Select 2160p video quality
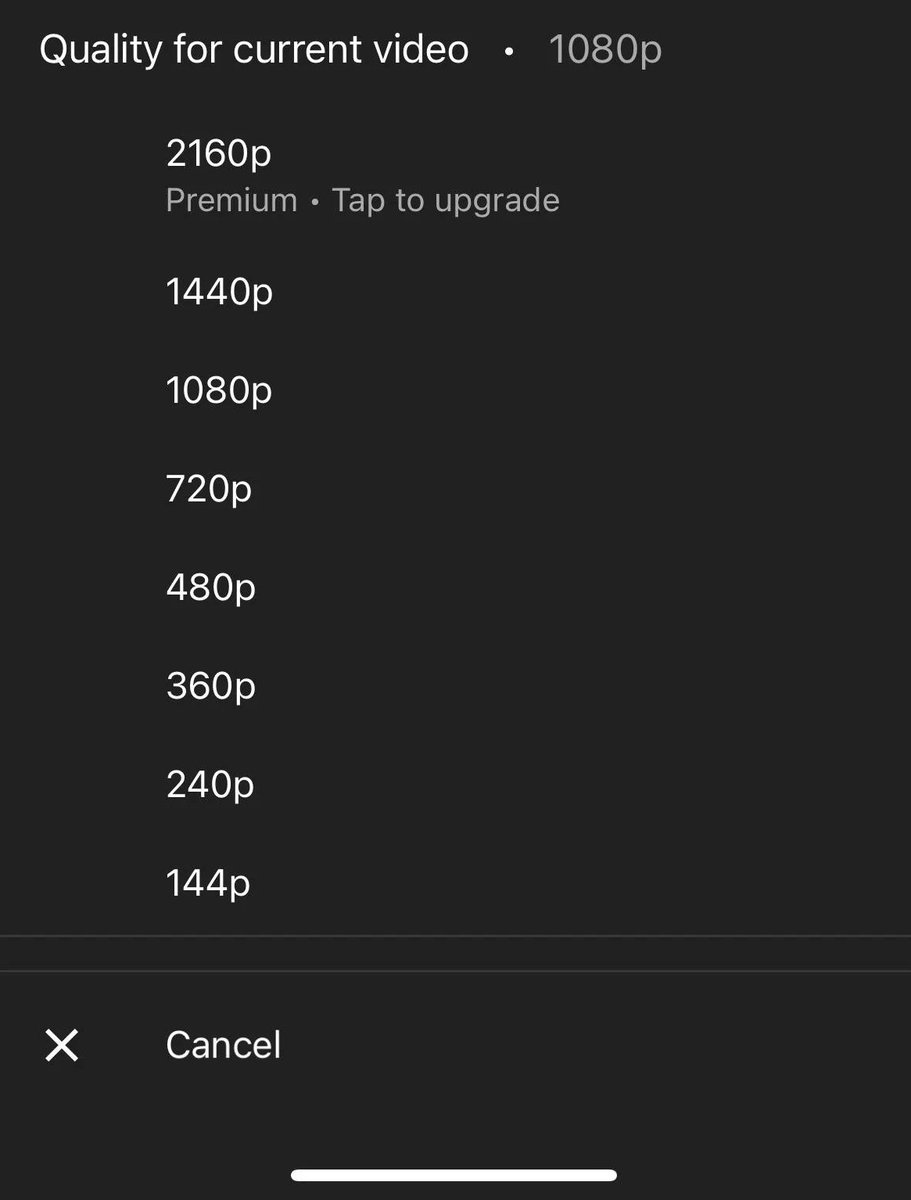This screenshot has width=911, height=1200. click(x=219, y=154)
